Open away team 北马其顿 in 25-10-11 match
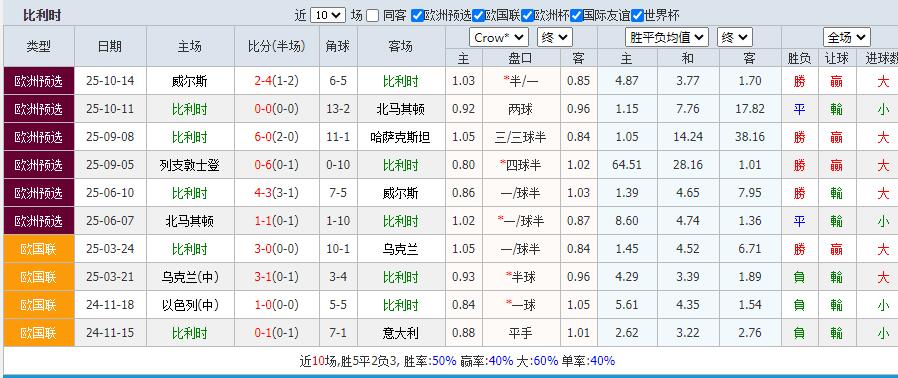Screen dimensions: 898x378 [401, 109]
